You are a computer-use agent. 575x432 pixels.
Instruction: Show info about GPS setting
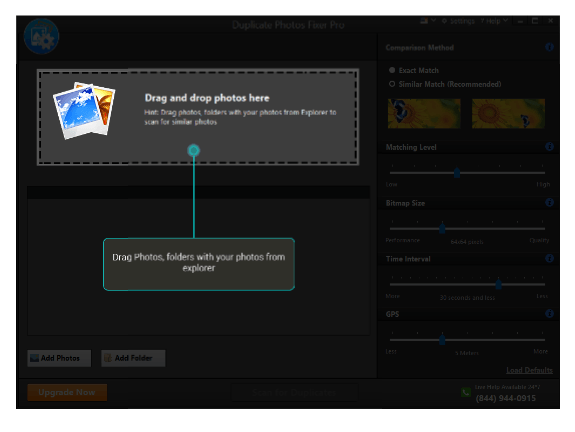[549, 314]
